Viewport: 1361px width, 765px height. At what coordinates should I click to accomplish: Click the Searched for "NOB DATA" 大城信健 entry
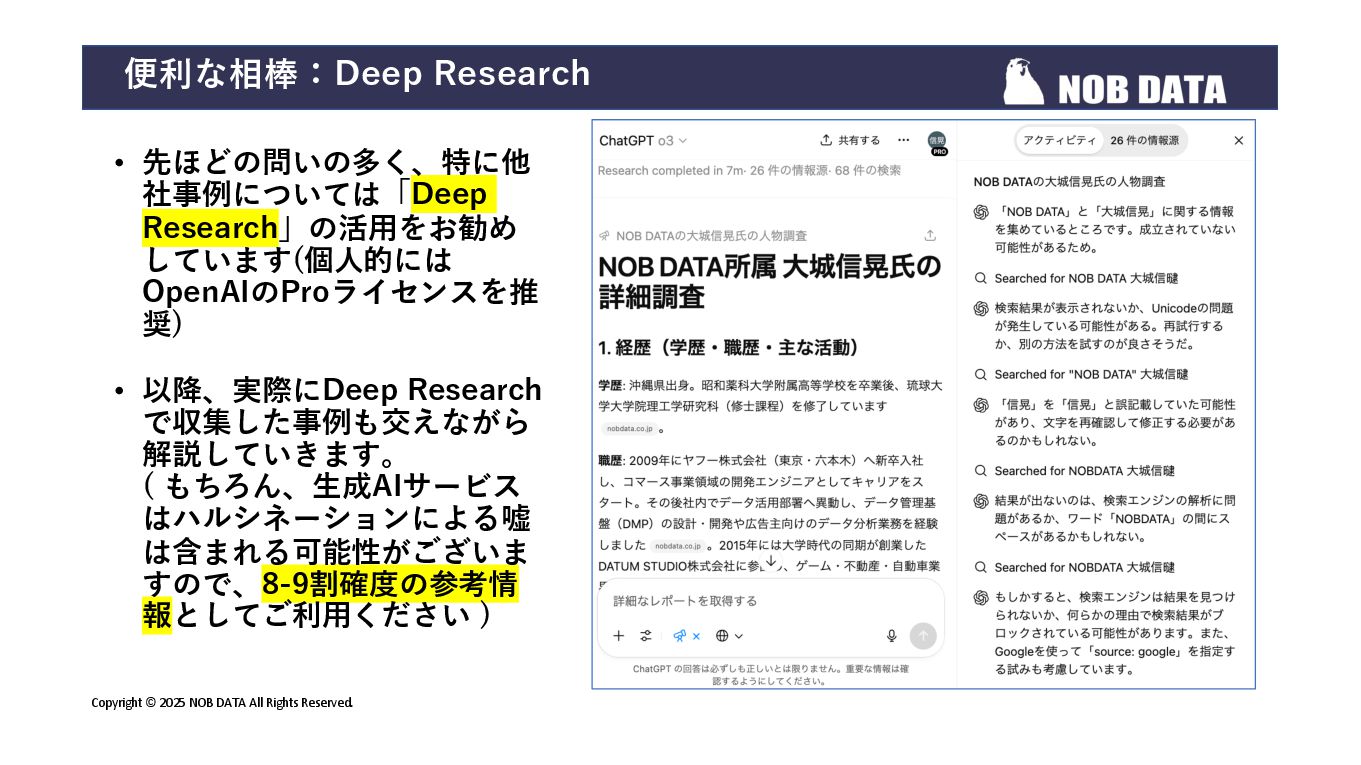click(1080, 374)
